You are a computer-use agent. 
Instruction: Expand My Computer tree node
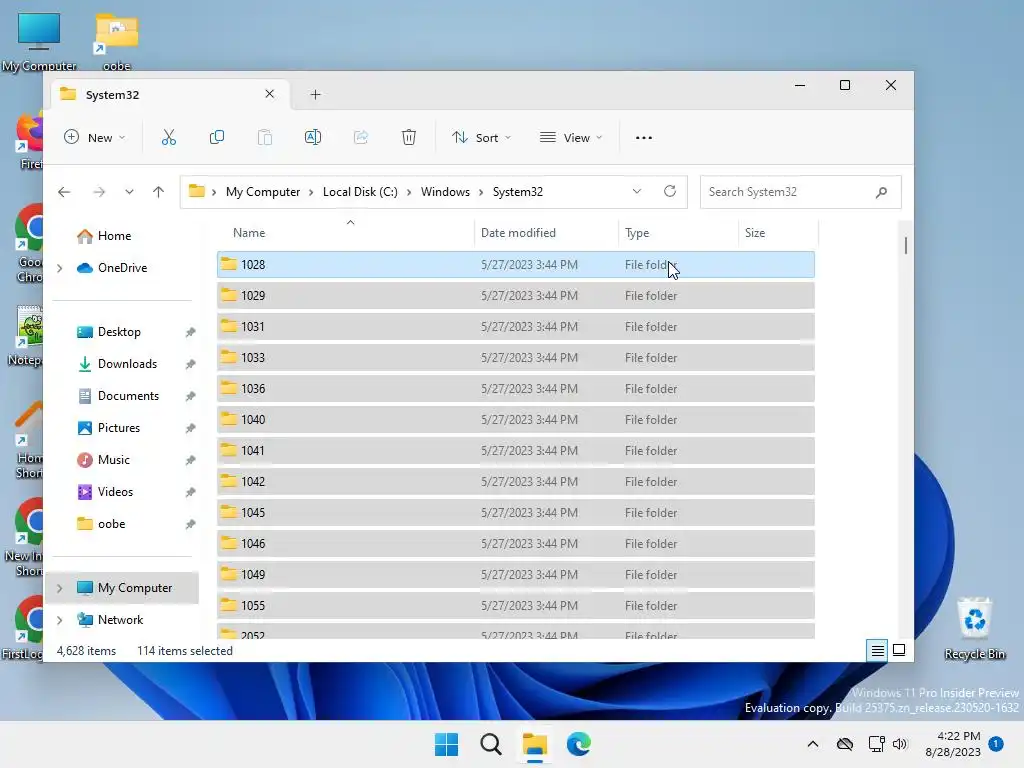pyautogui.click(x=59, y=588)
